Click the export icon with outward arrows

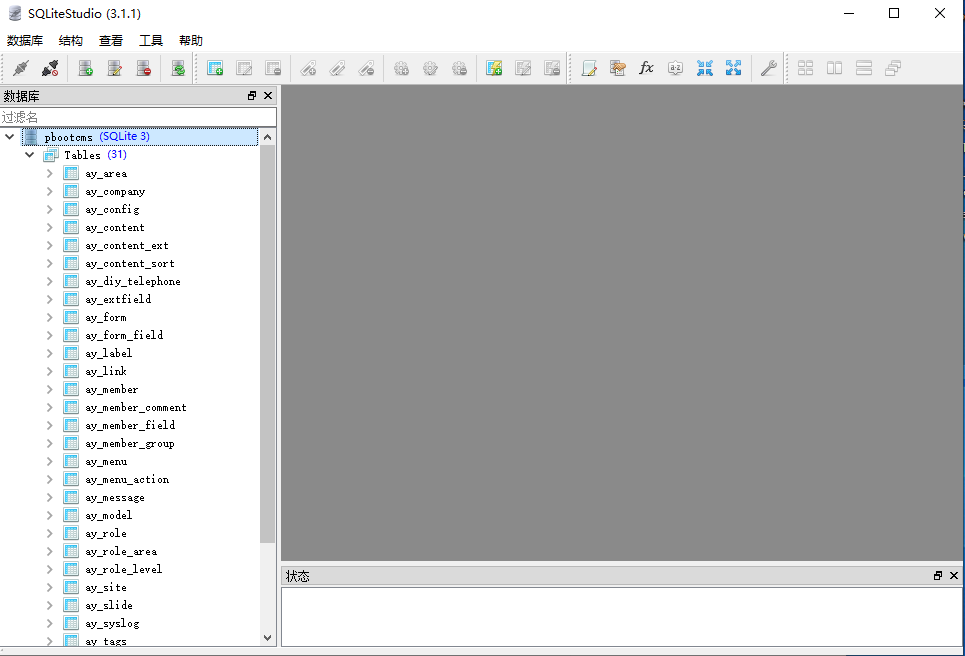pos(734,68)
